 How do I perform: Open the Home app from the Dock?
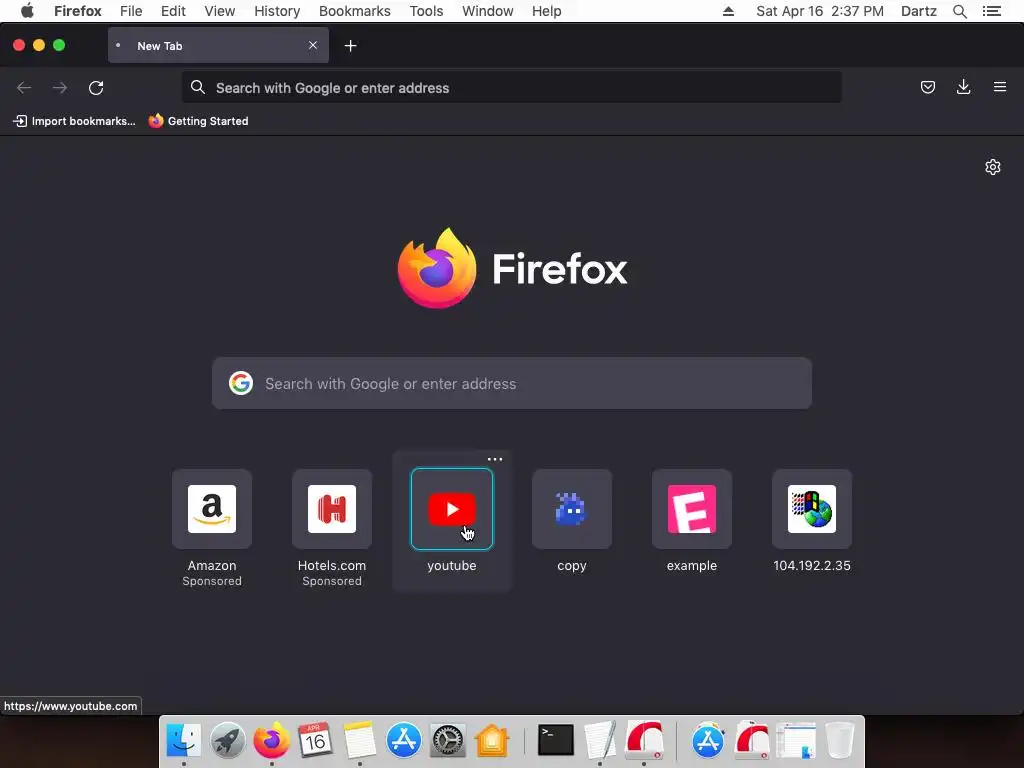click(492, 741)
